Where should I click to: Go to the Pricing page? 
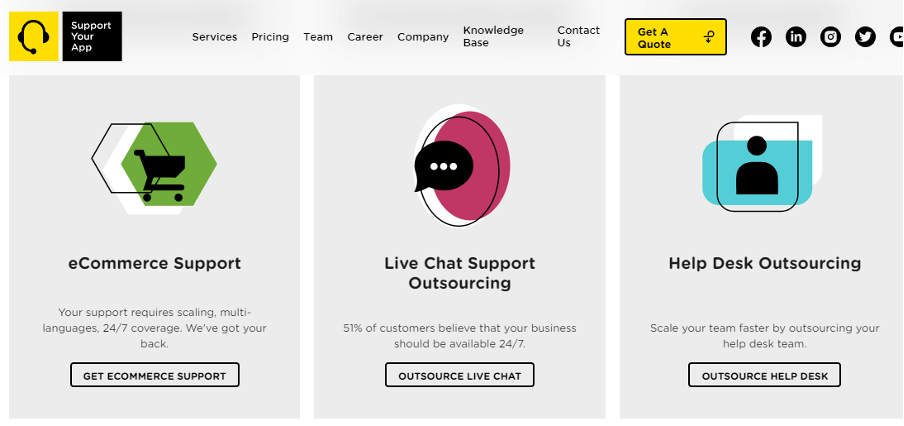point(270,37)
